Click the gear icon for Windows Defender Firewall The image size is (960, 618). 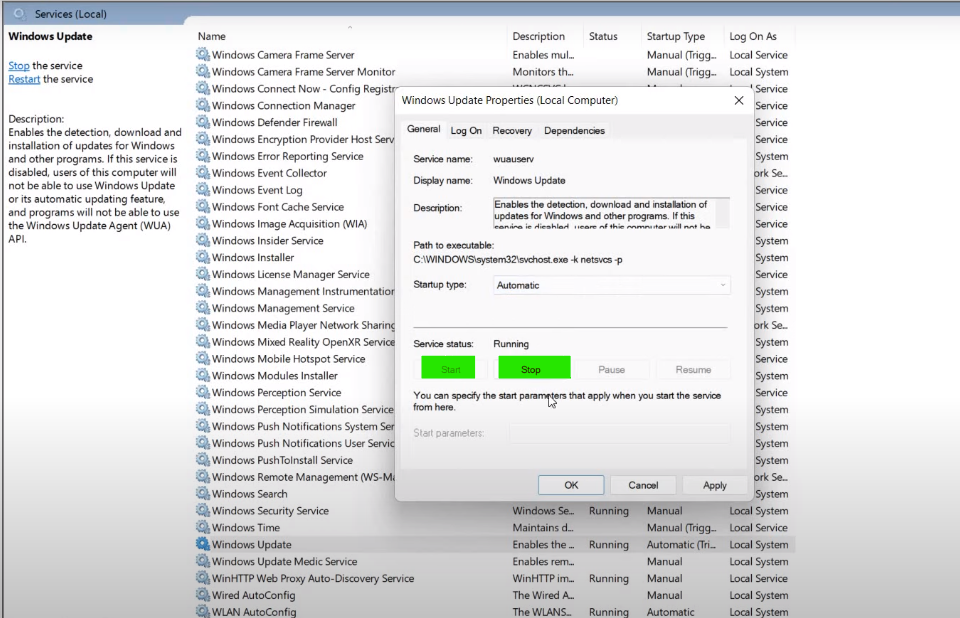(202, 122)
